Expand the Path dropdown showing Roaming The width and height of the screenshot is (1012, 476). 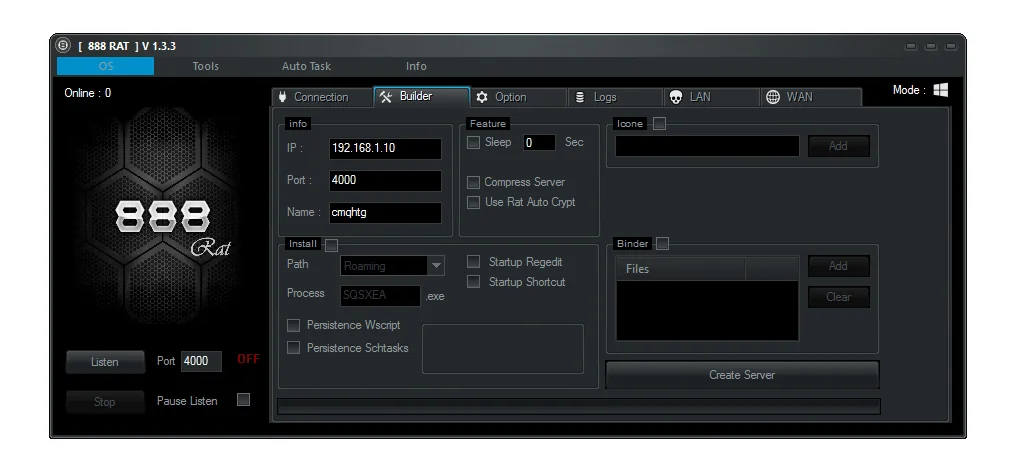[x=436, y=266]
